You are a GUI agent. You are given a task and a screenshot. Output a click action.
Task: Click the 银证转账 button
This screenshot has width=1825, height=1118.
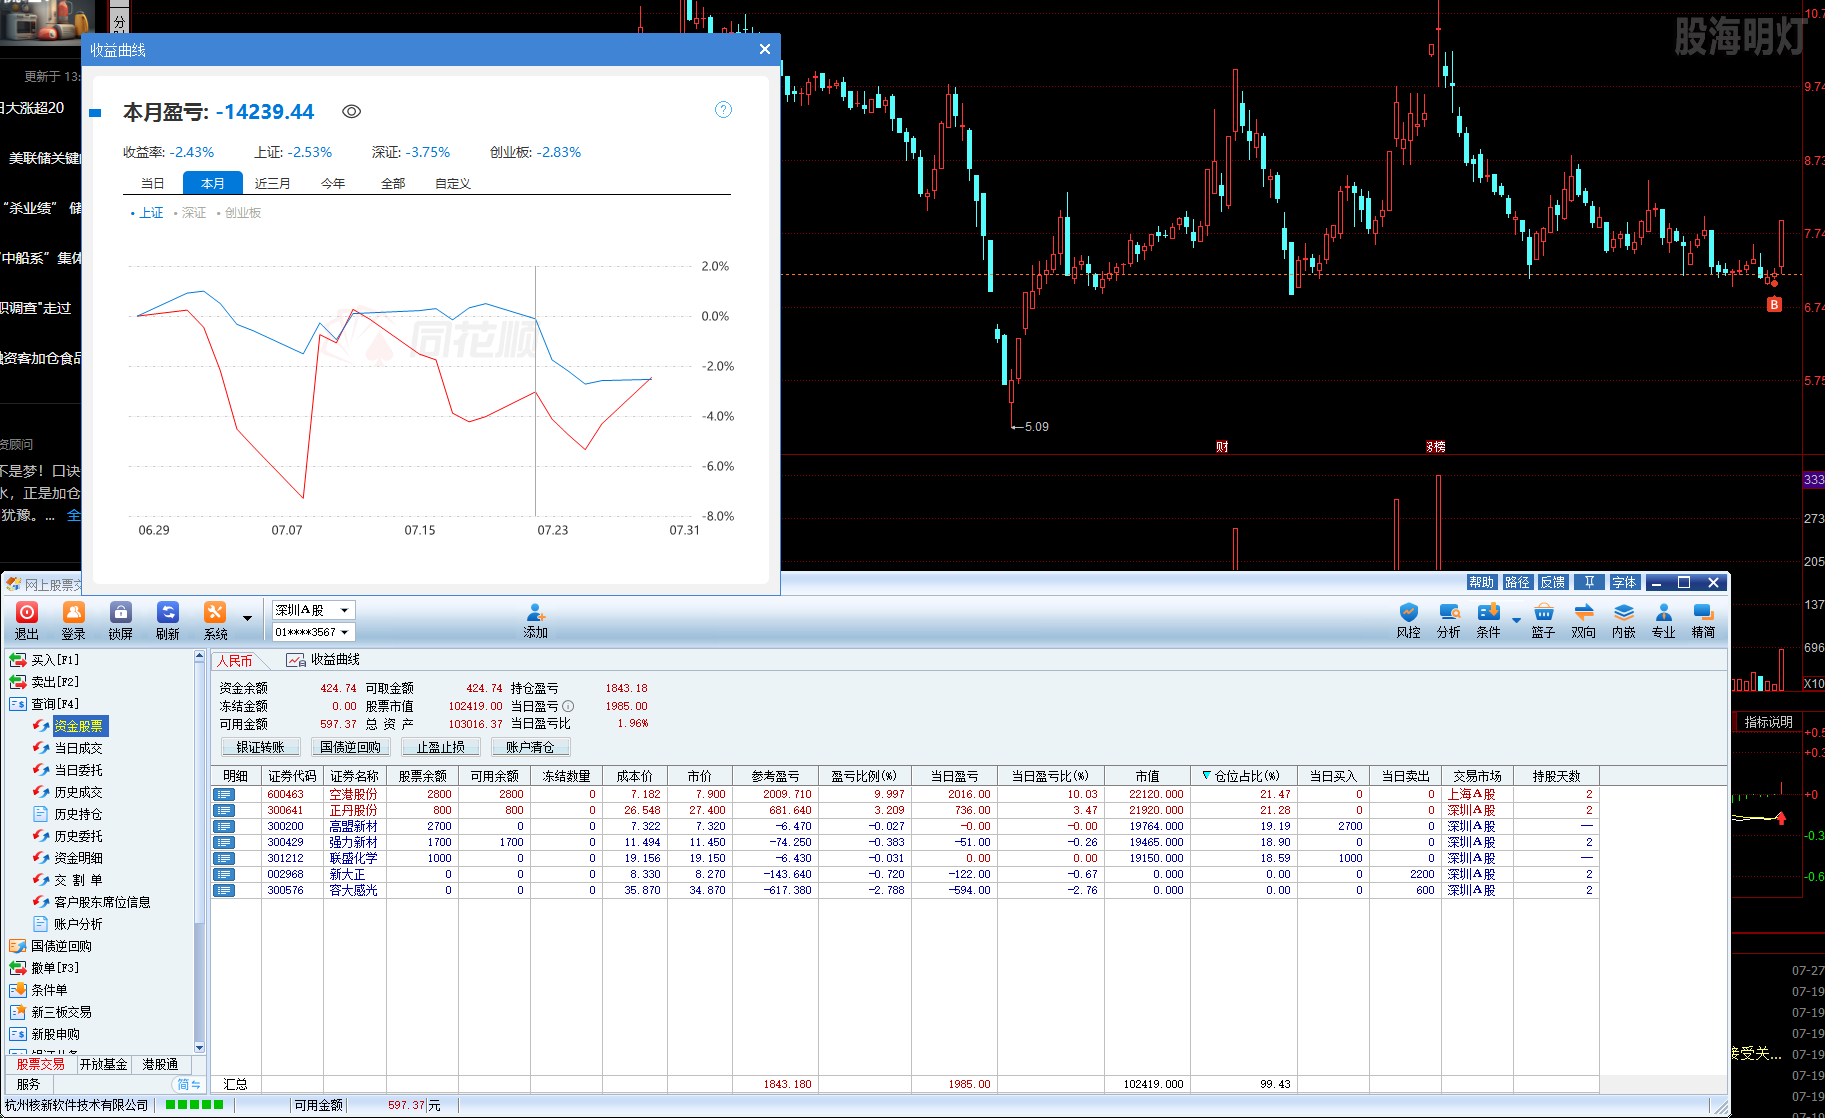[x=260, y=747]
